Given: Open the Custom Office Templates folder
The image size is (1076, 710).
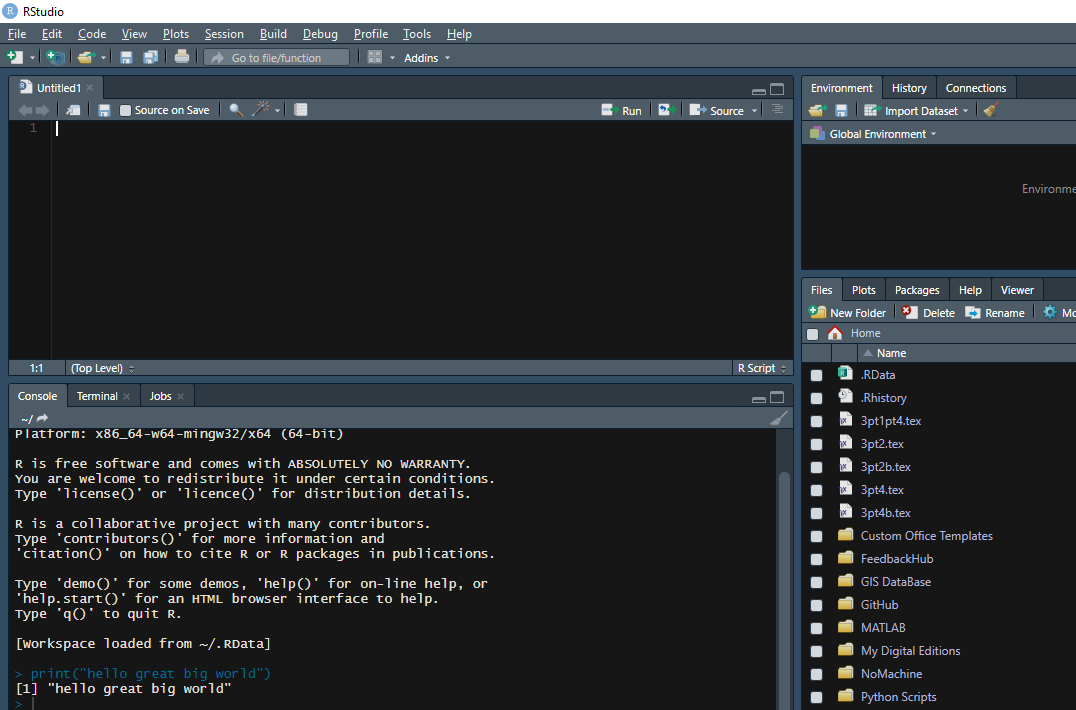Looking at the screenshot, I should (926, 536).
